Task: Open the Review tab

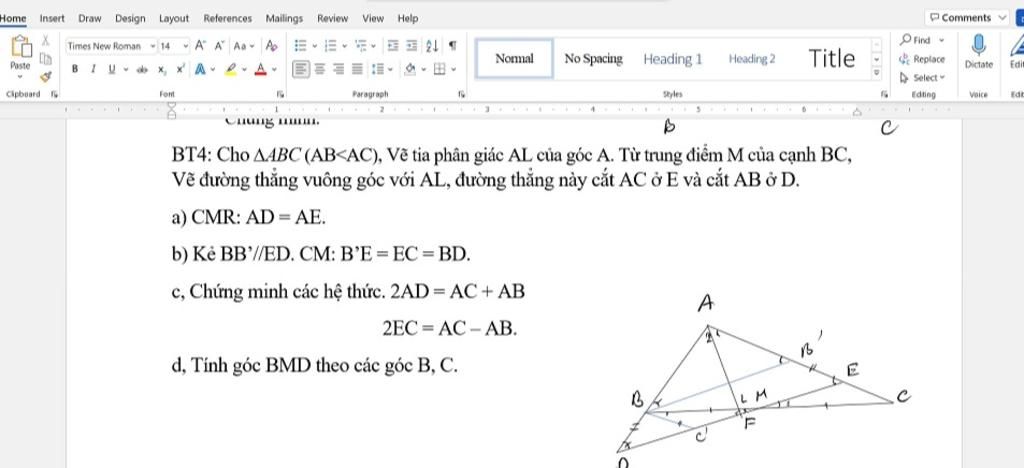Action: coord(332,18)
